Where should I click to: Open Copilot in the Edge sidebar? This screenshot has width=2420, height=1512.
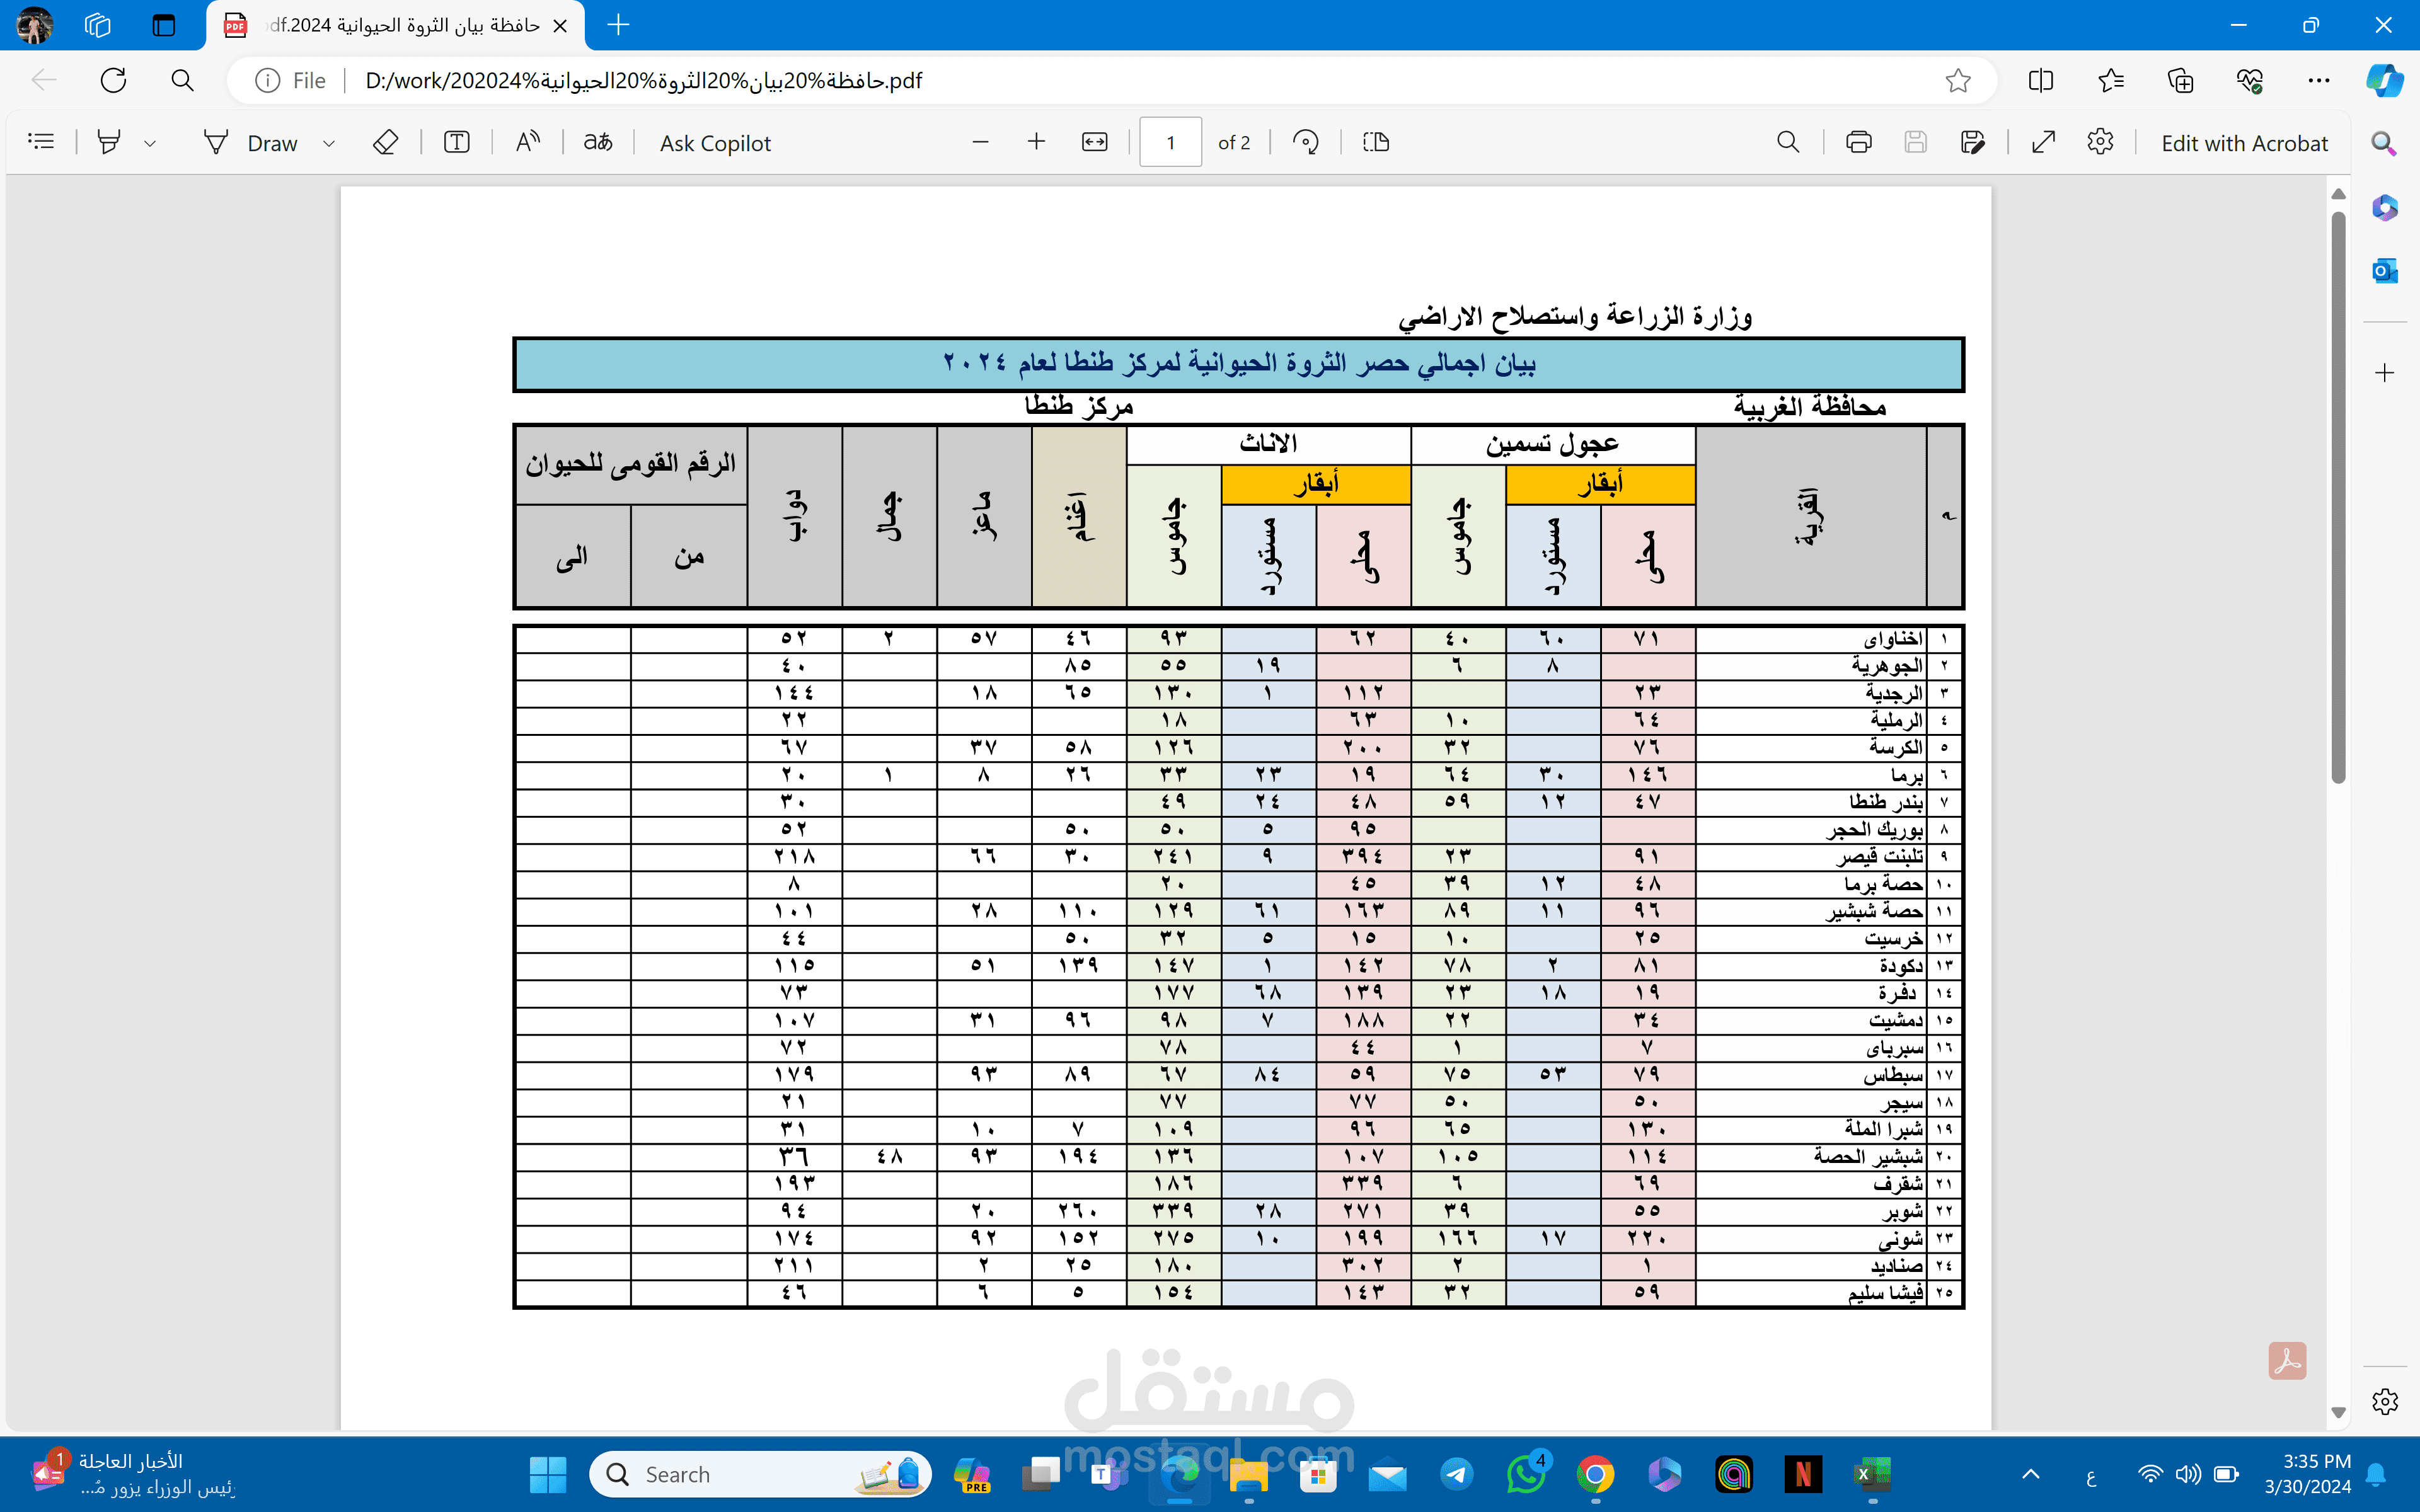point(2384,80)
